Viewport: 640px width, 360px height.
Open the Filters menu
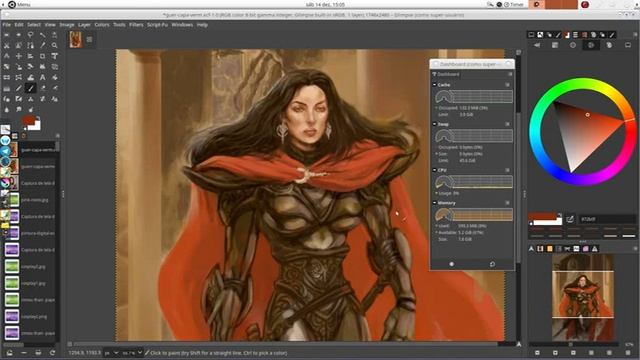pos(136,25)
